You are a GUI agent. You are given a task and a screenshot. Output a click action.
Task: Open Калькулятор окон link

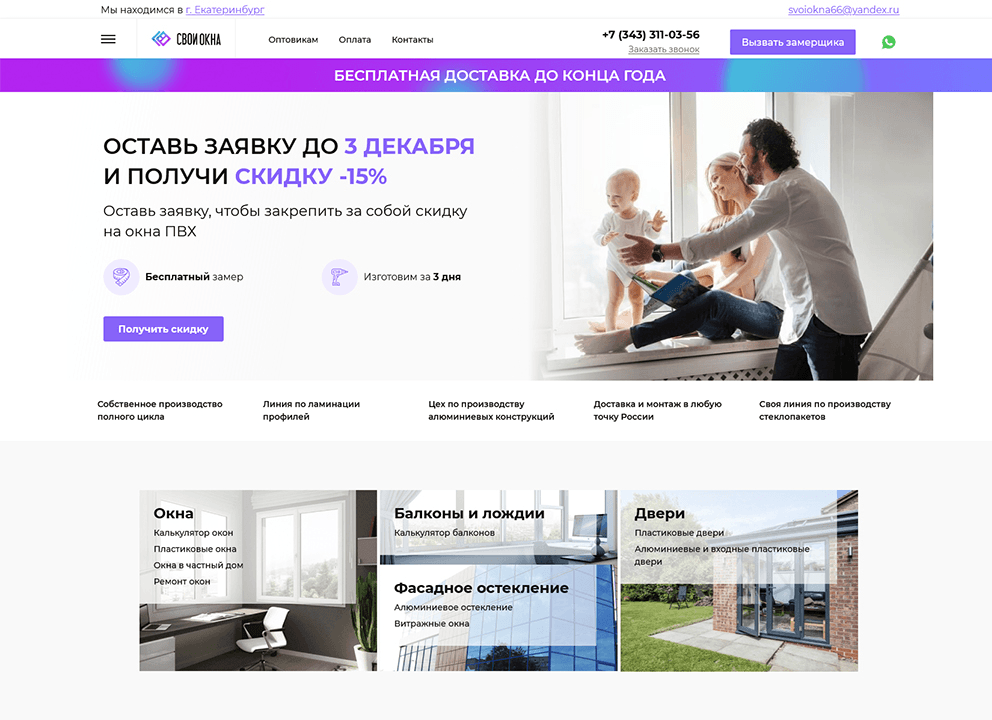tap(193, 533)
